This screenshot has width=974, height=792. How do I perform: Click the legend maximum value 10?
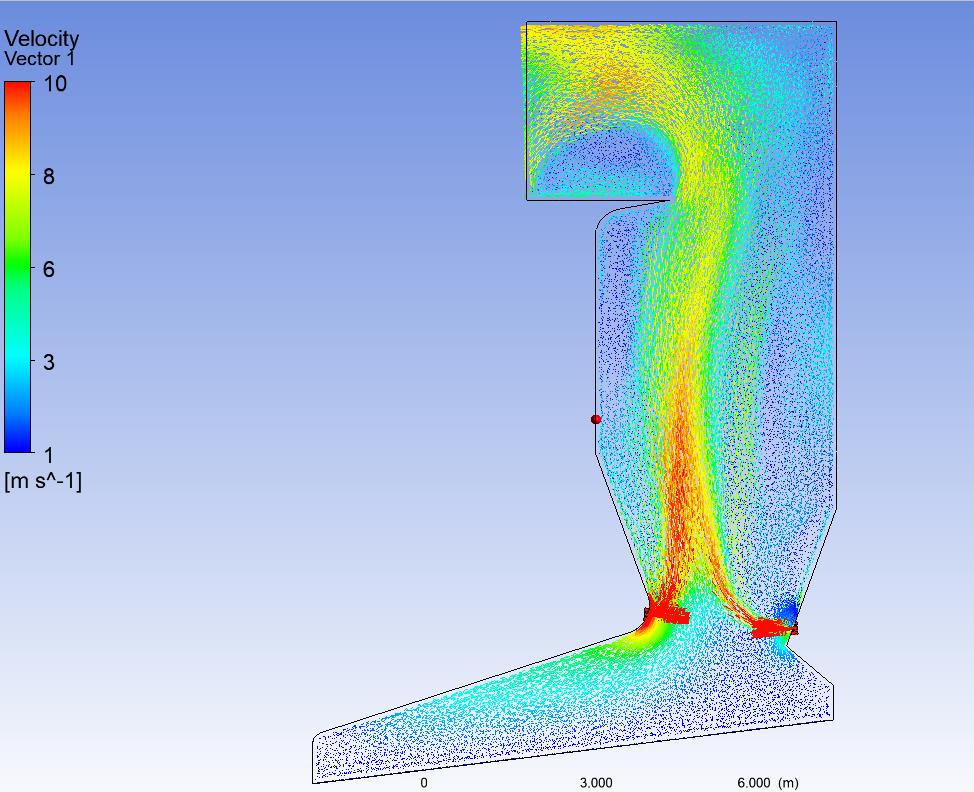point(55,84)
